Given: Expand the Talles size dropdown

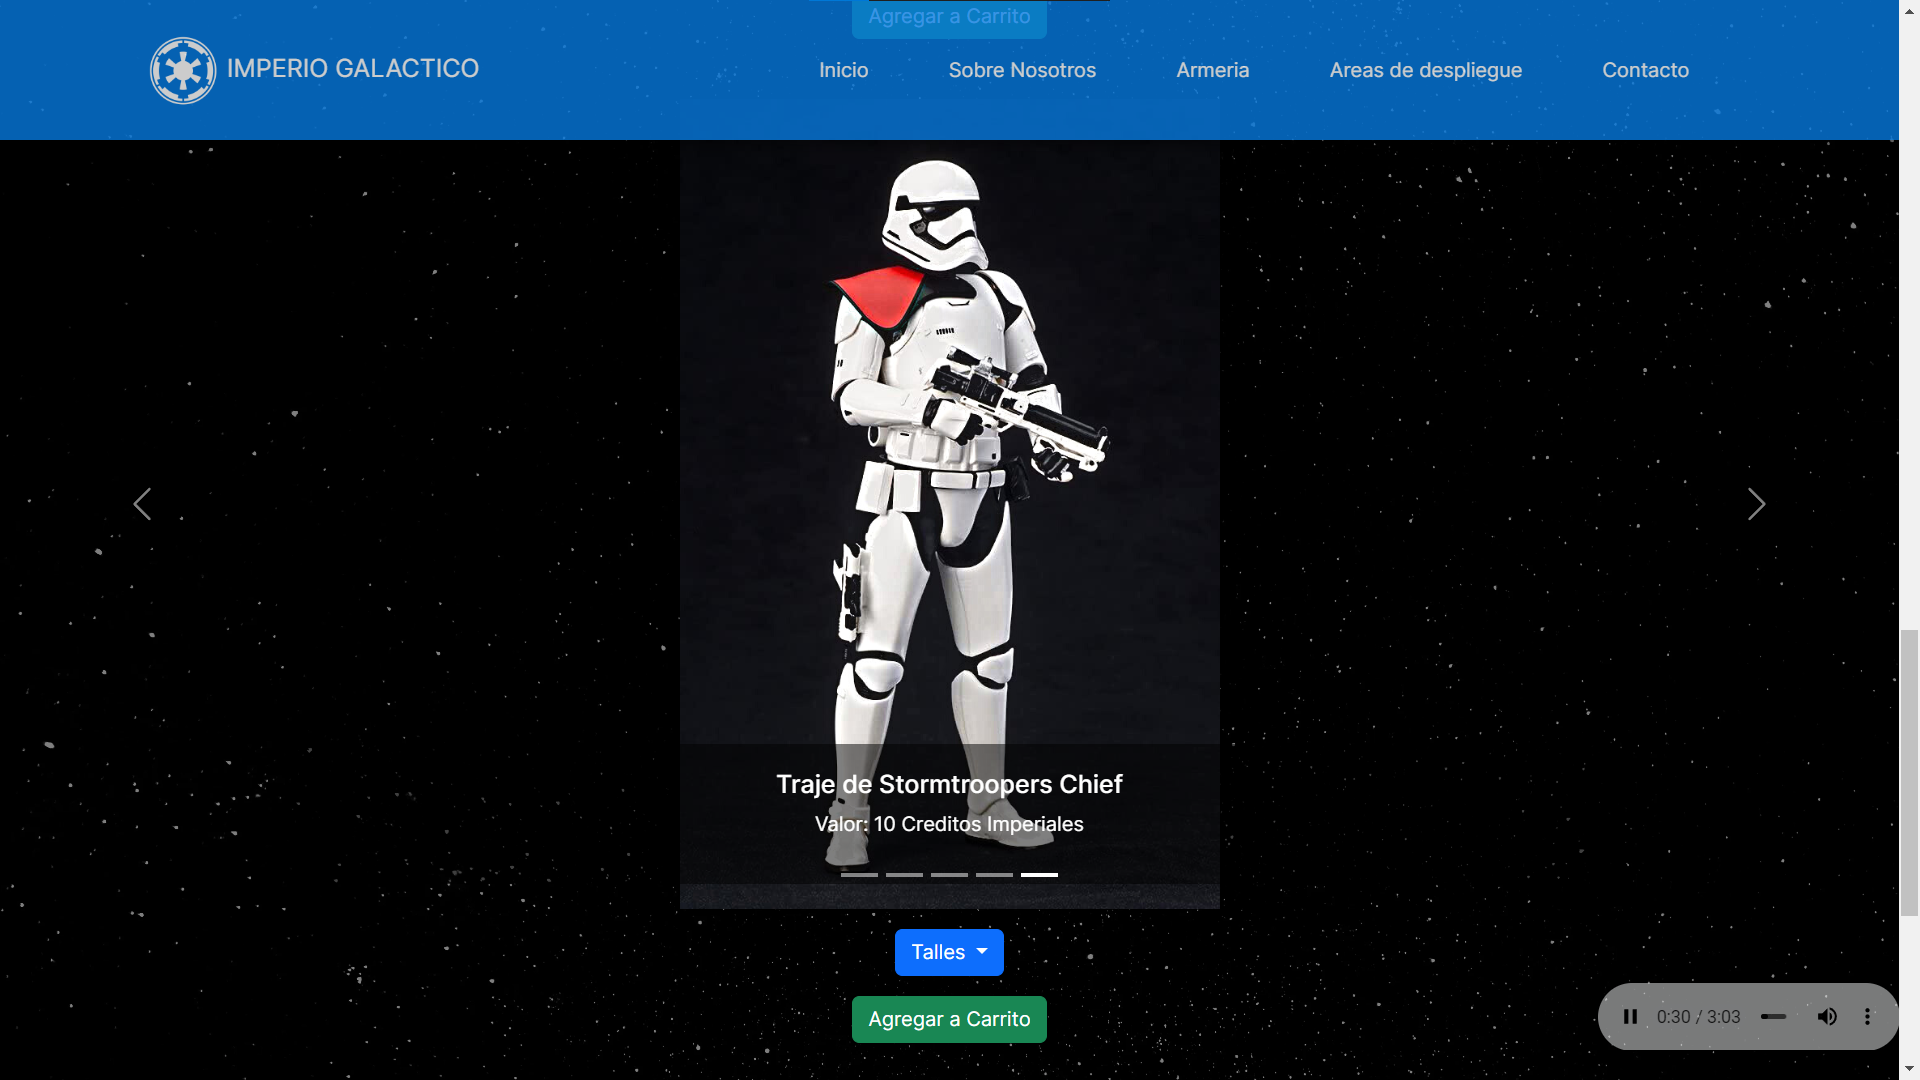Looking at the screenshot, I should coord(949,952).
